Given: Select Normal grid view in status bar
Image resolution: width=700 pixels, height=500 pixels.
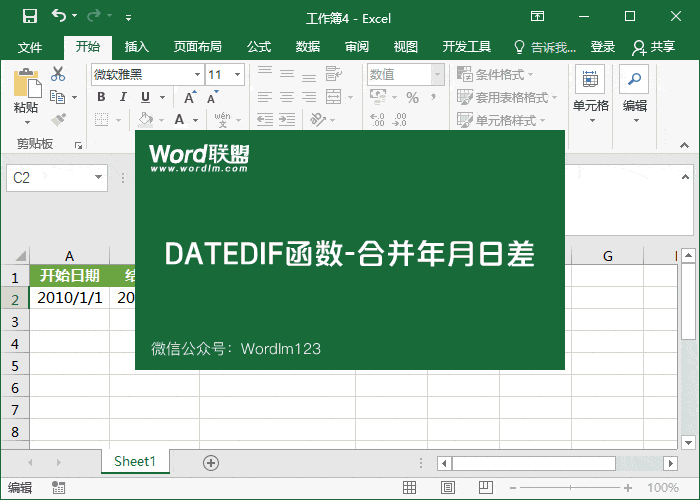Looking at the screenshot, I should tap(409, 488).
